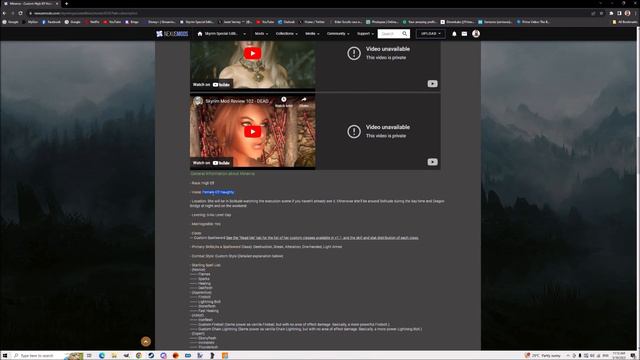This screenshot has width=640, height=360.
Task: Open Steam from the taskbar
Action: click(151, 356)
